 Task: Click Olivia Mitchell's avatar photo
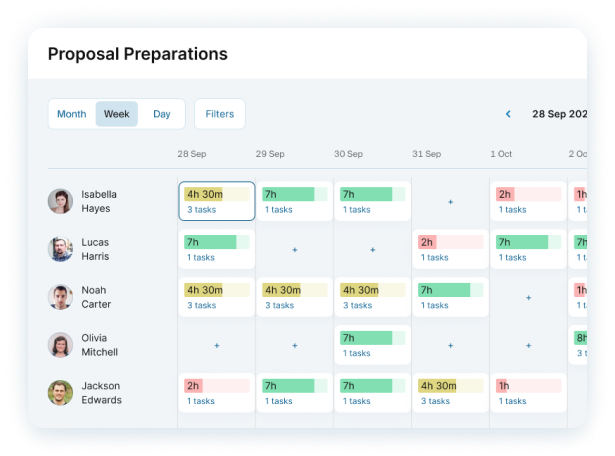pyautogui.click(x=60, y=345)
